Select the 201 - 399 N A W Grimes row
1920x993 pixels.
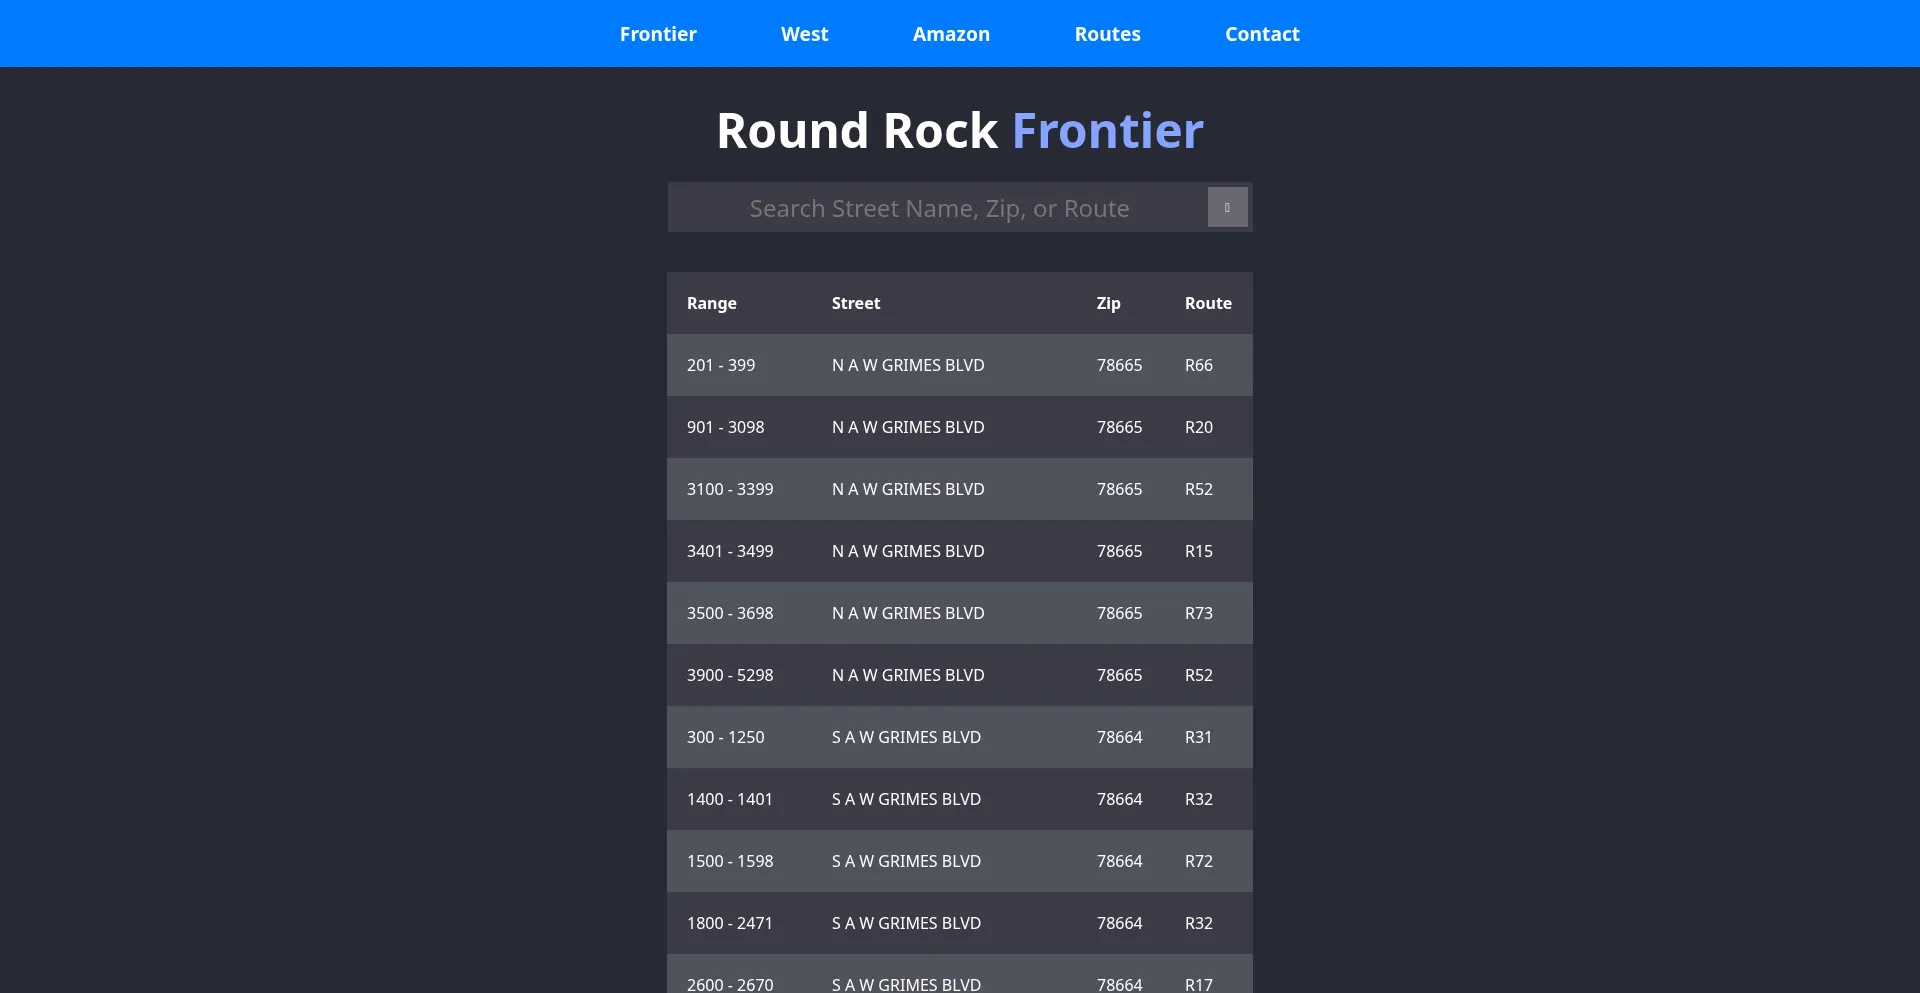[960, 365]
